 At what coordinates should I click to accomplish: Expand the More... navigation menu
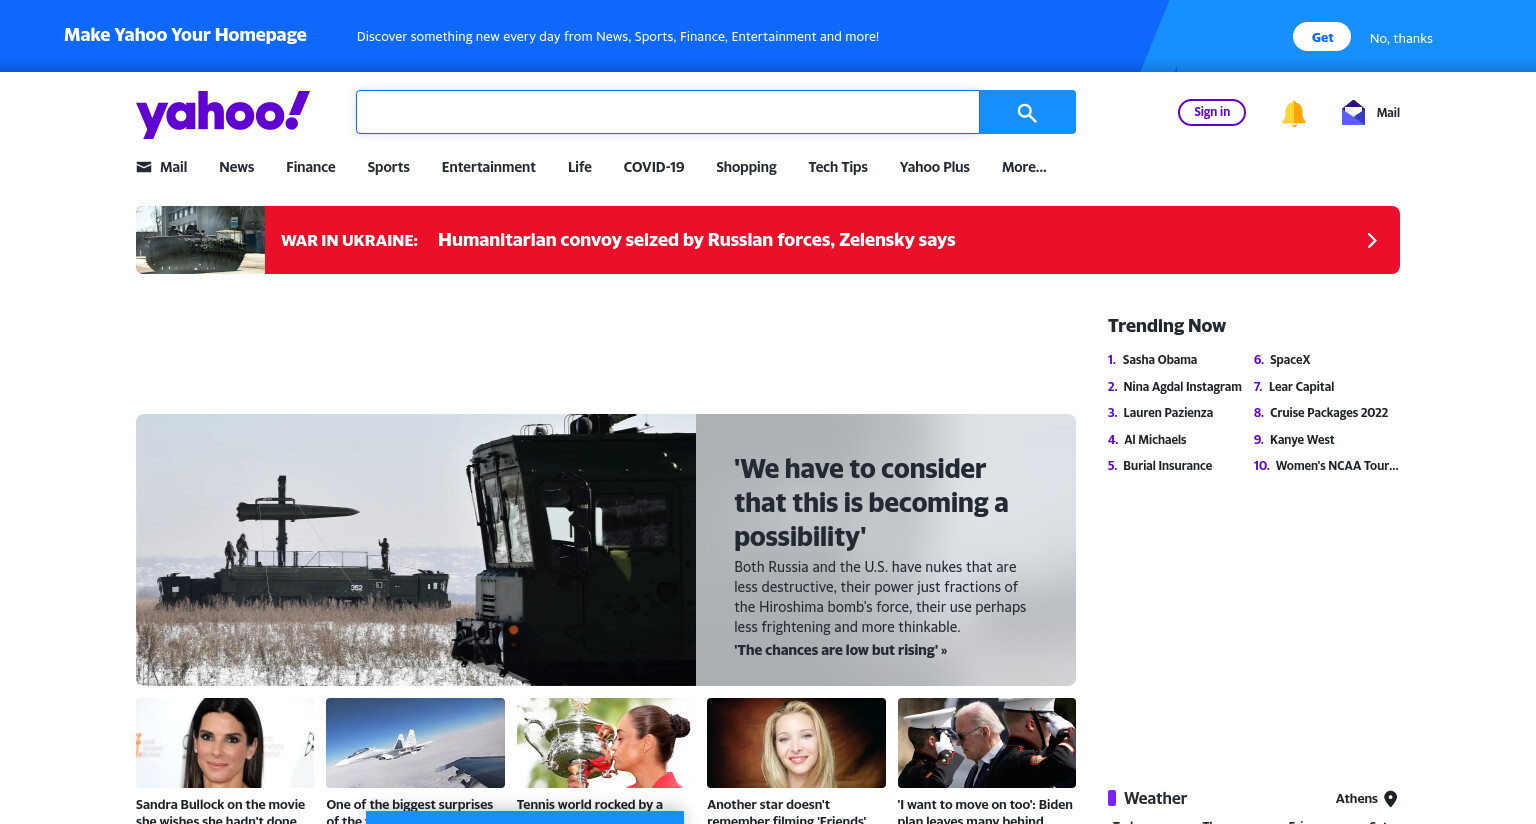(1024, 167)
